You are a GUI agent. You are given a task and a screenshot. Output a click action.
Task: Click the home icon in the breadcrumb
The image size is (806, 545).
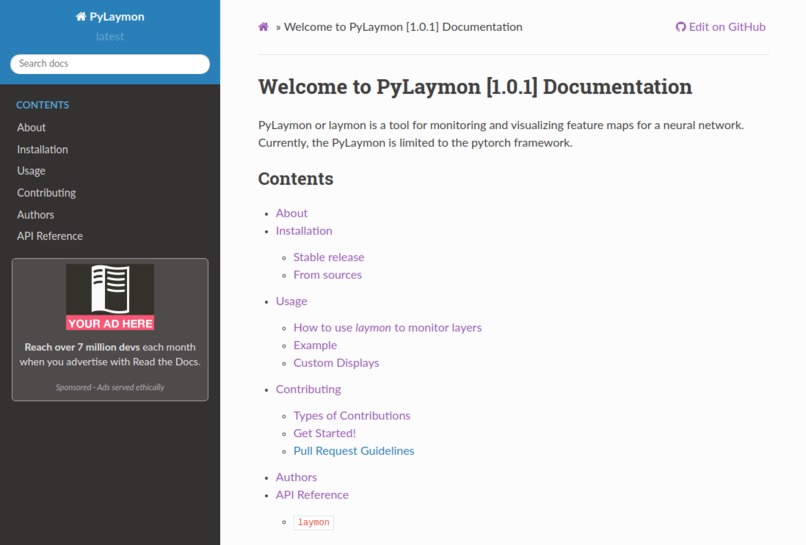coord(263,27)
